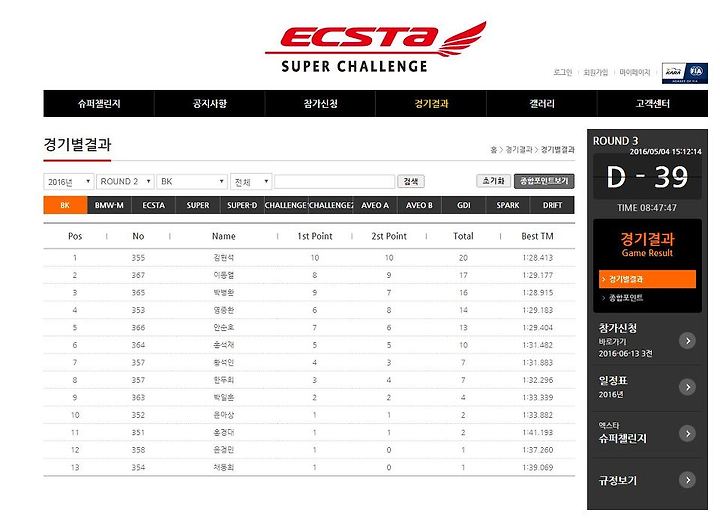The height and width of the screenshot is (528, 720).
Task: Click 홈 in the breadcrumb
Action: pos(494,150)
